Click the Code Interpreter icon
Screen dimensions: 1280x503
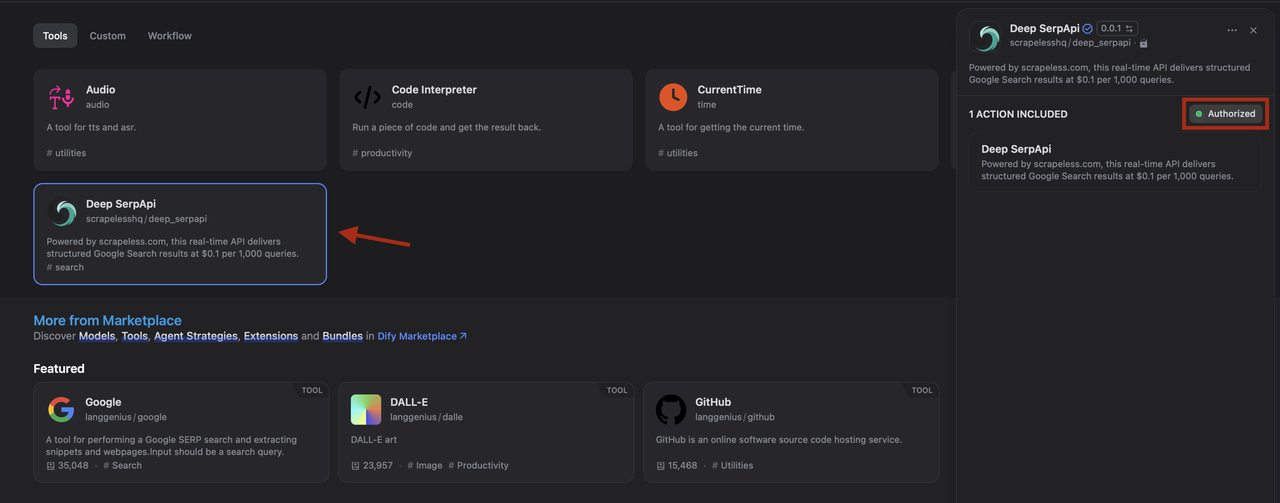367,97
